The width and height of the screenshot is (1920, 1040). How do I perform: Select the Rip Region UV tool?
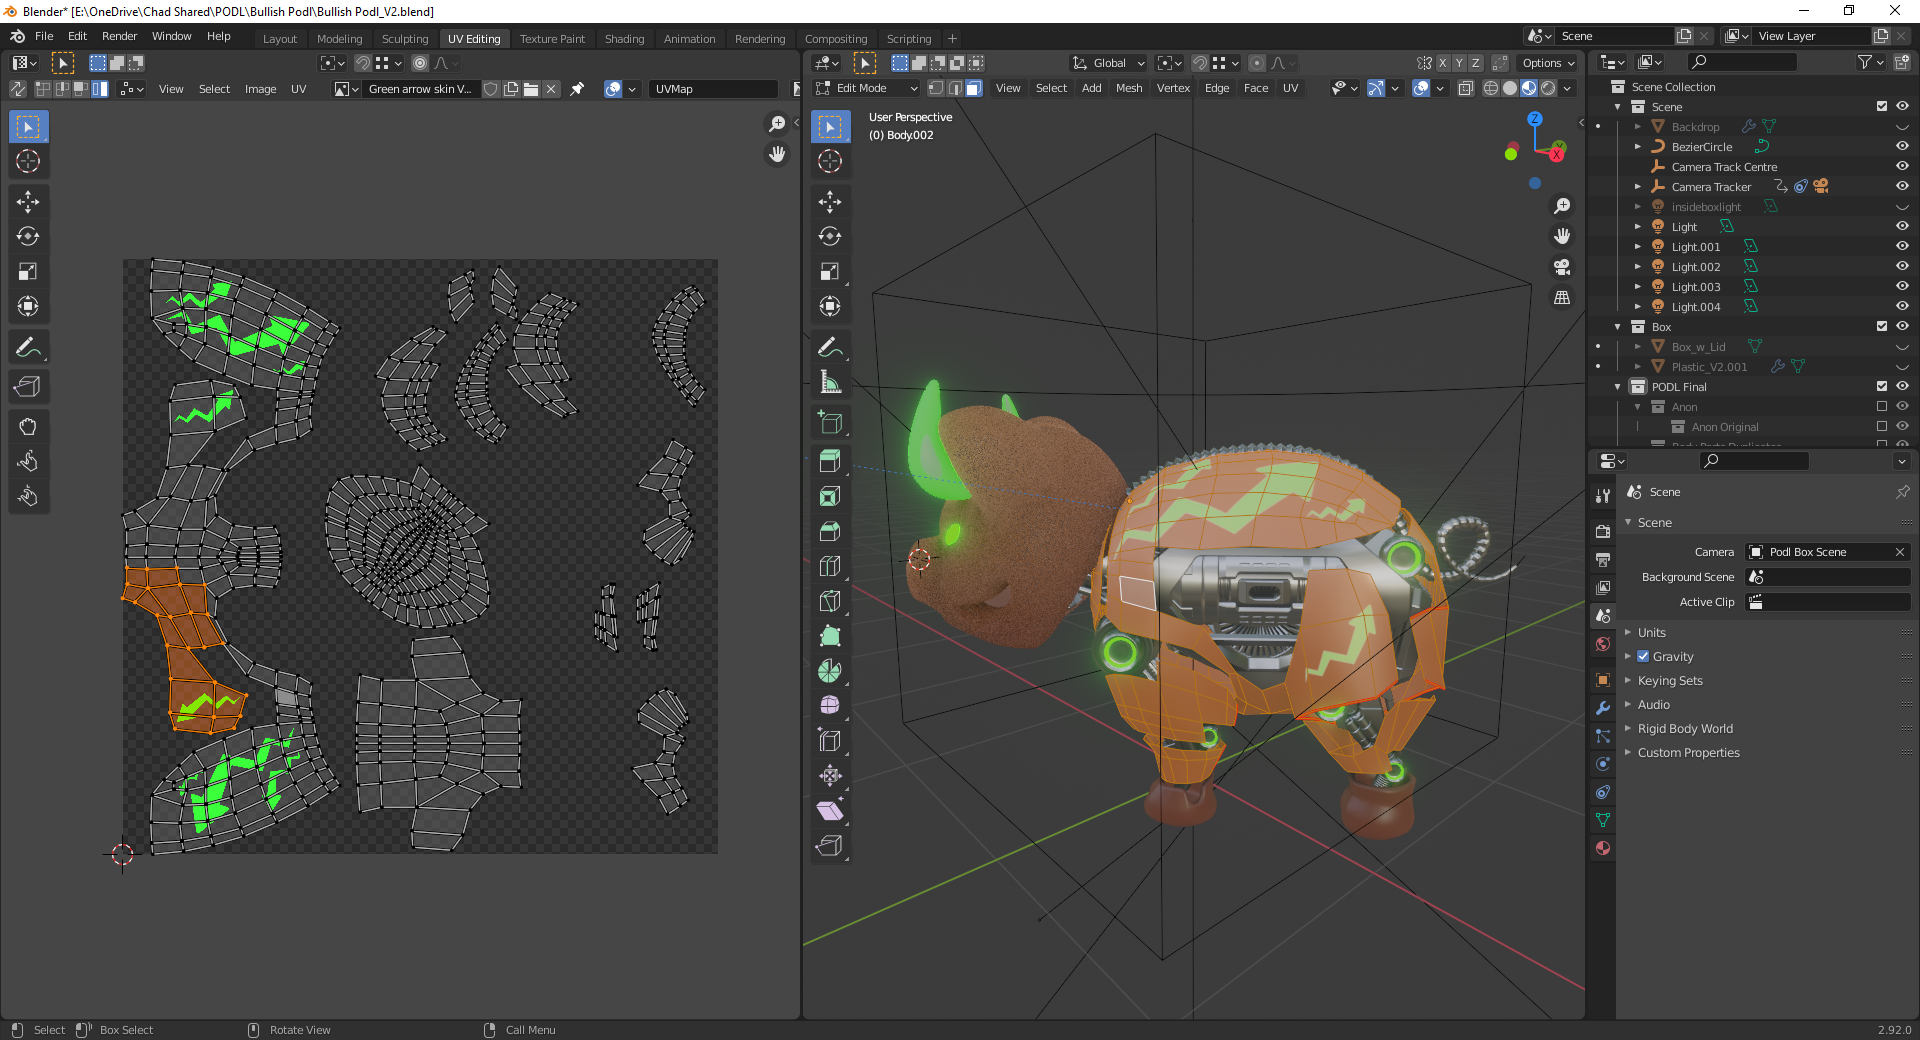28,387
